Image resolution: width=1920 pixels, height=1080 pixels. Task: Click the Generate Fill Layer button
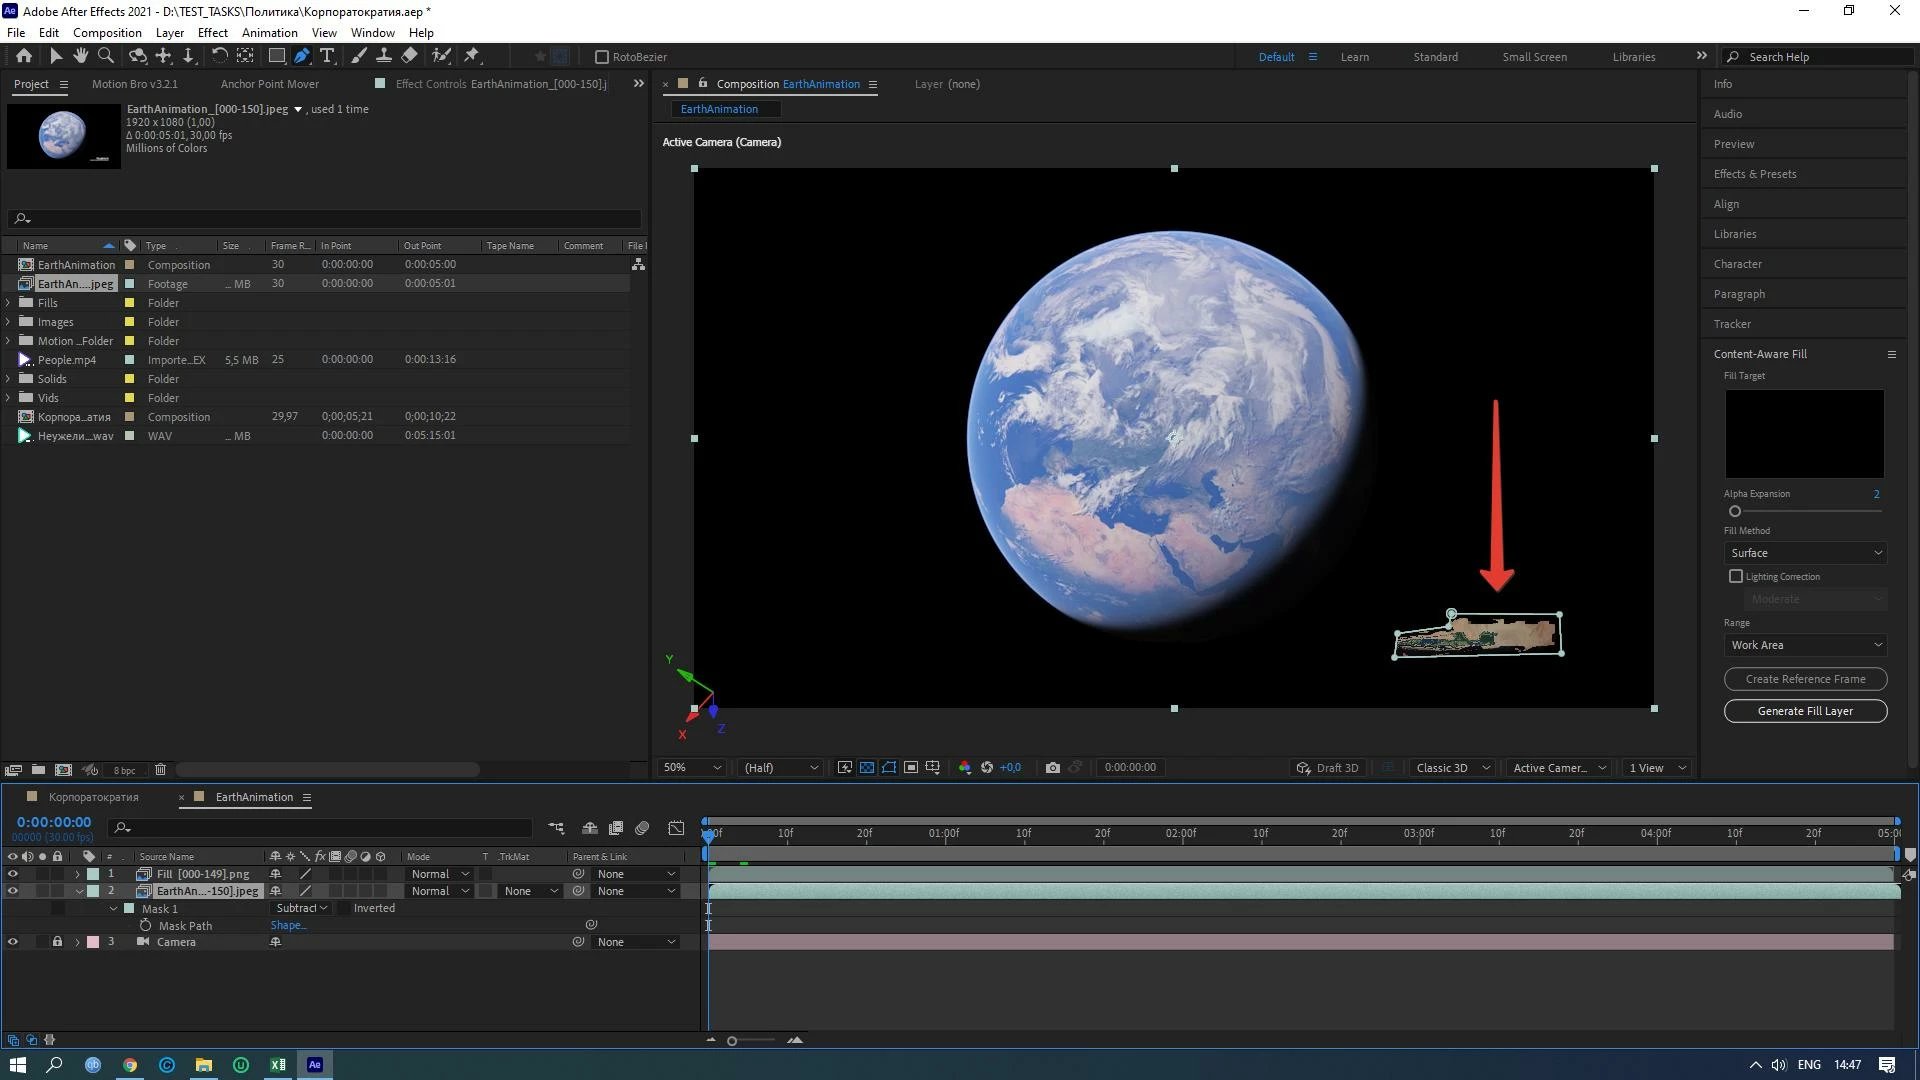point(1805,711)
